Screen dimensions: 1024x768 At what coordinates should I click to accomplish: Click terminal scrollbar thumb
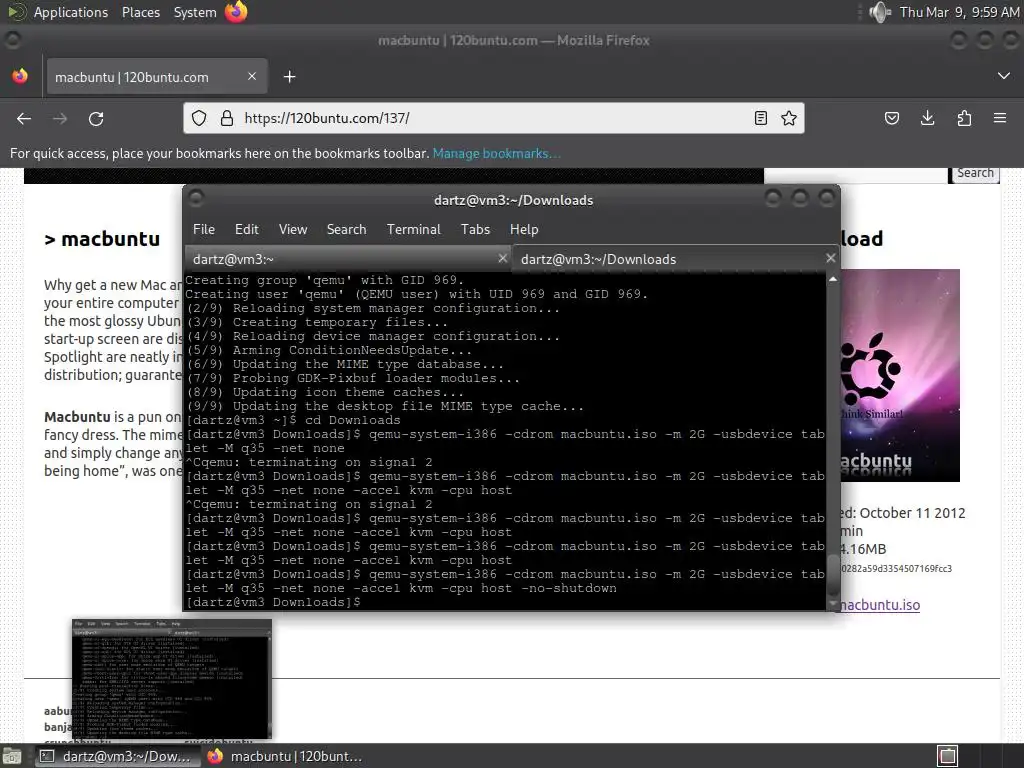click(833, 576)
